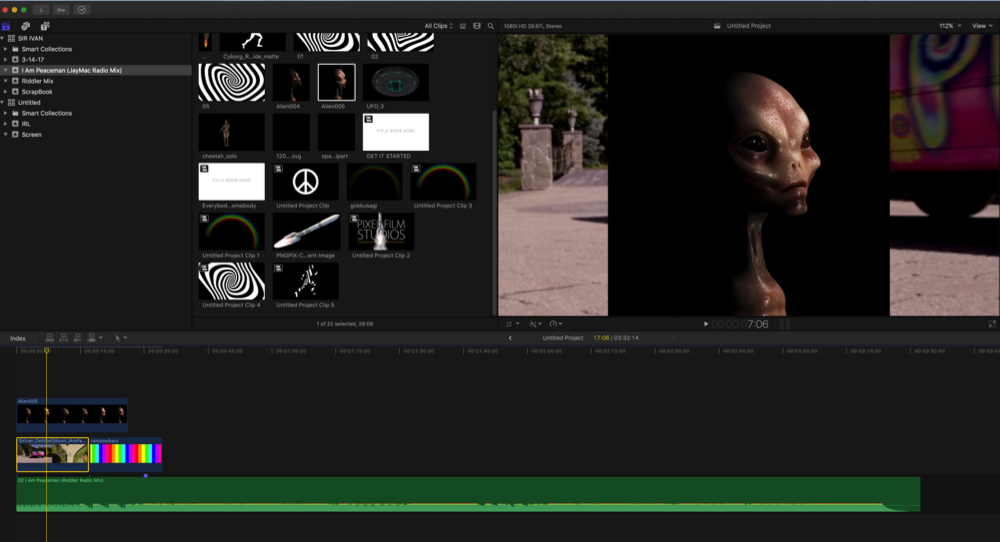The height and width of the screenshot is (542, 1000).
Task: Open the Keyword Editor key icon
Action: 62,9
